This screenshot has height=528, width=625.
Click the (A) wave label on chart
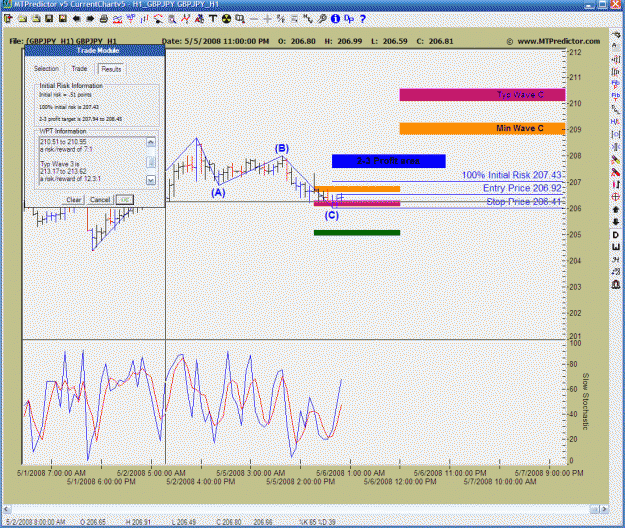click(x=218, y=192)
